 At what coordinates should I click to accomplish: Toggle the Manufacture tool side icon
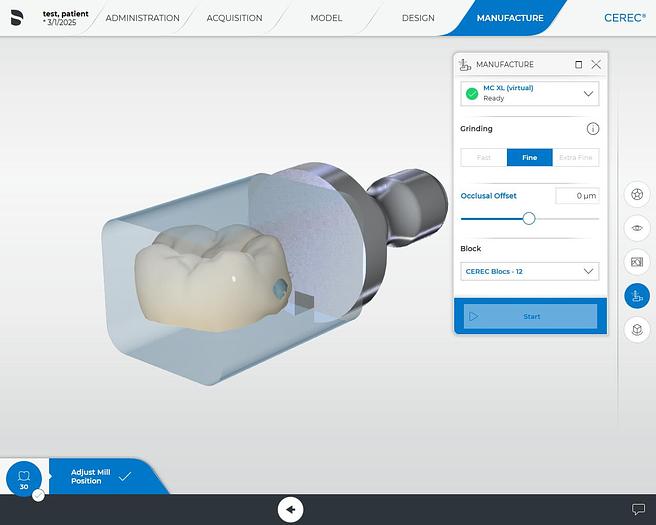[x=637, y=296]
